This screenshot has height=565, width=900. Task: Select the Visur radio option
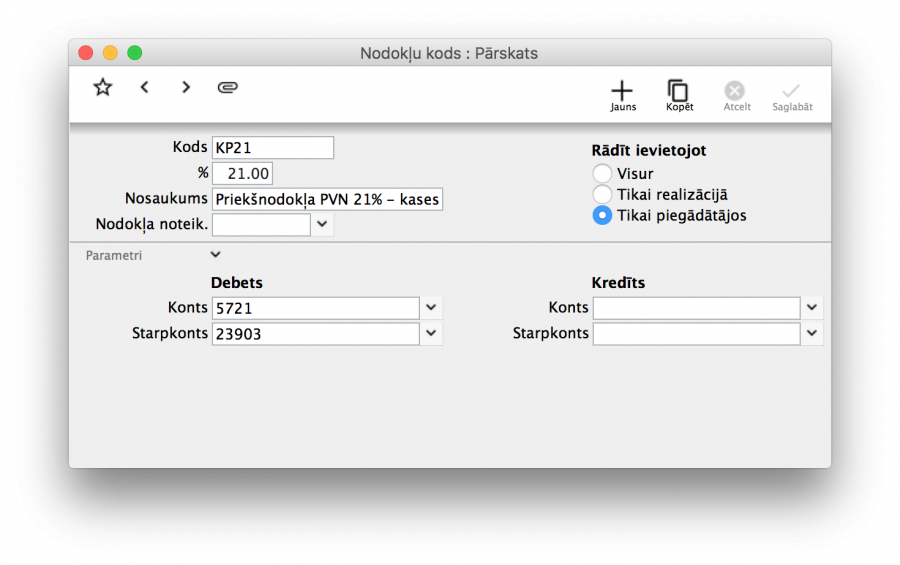click(602, 174)
